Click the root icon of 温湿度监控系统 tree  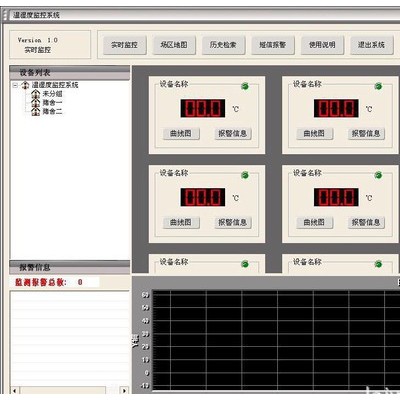click(x=25, y=85)
